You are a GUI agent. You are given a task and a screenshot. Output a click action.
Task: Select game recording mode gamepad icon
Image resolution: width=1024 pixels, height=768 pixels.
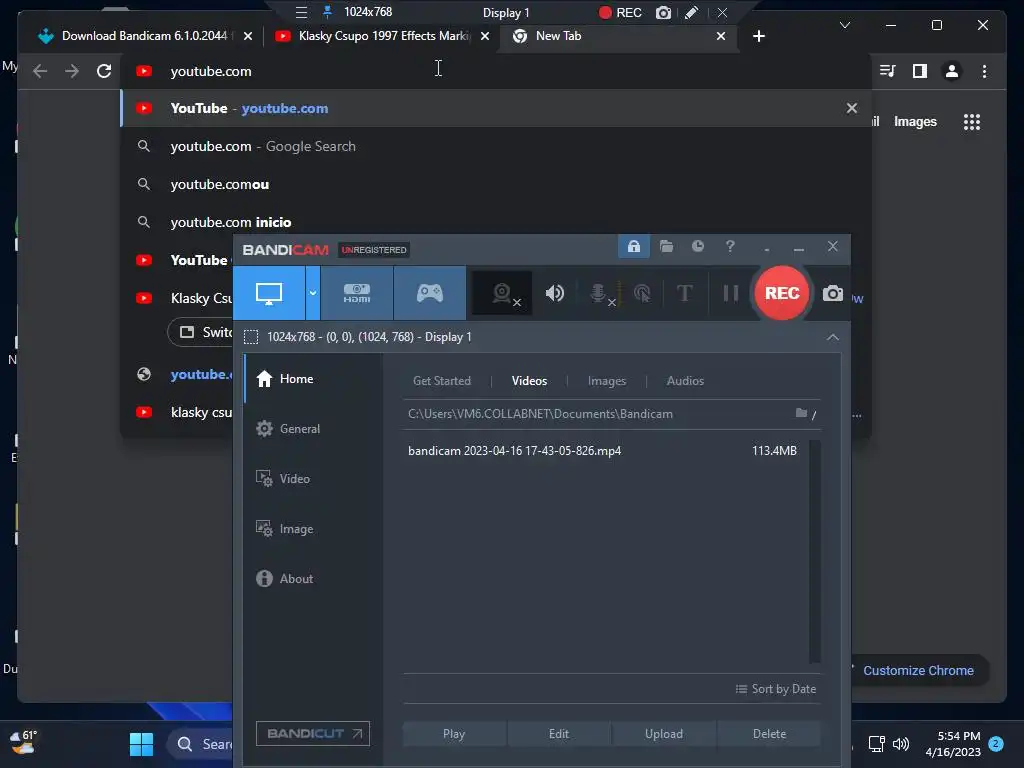tap(430, 293)
